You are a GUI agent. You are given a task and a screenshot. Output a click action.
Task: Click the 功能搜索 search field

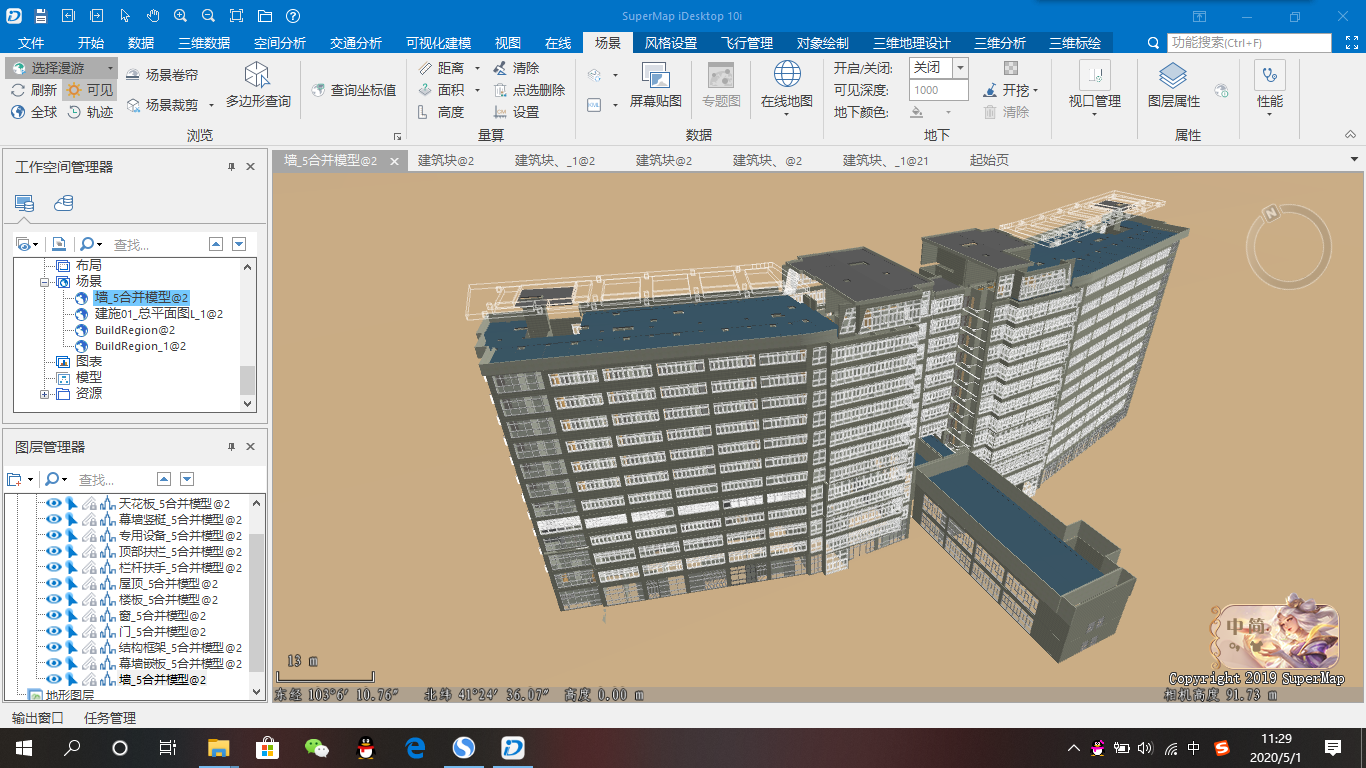(1250, 43)
